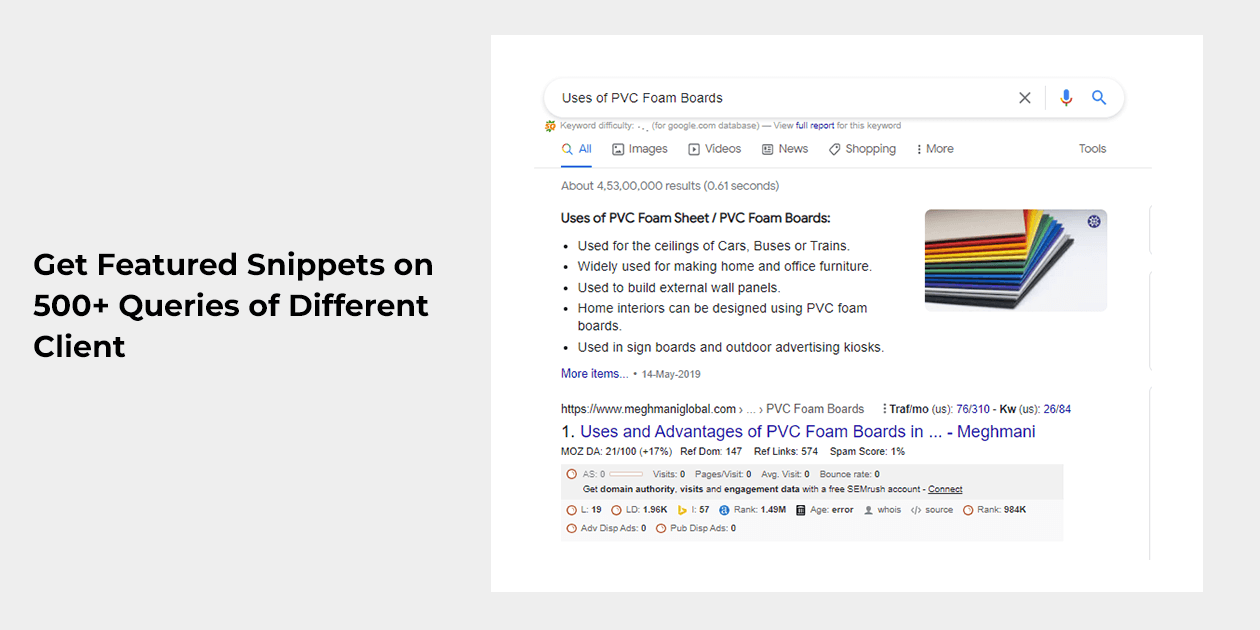Click the source code brackets icon
The width and height of the screenshot is (1260, 630).
click(x=916, y=510)
